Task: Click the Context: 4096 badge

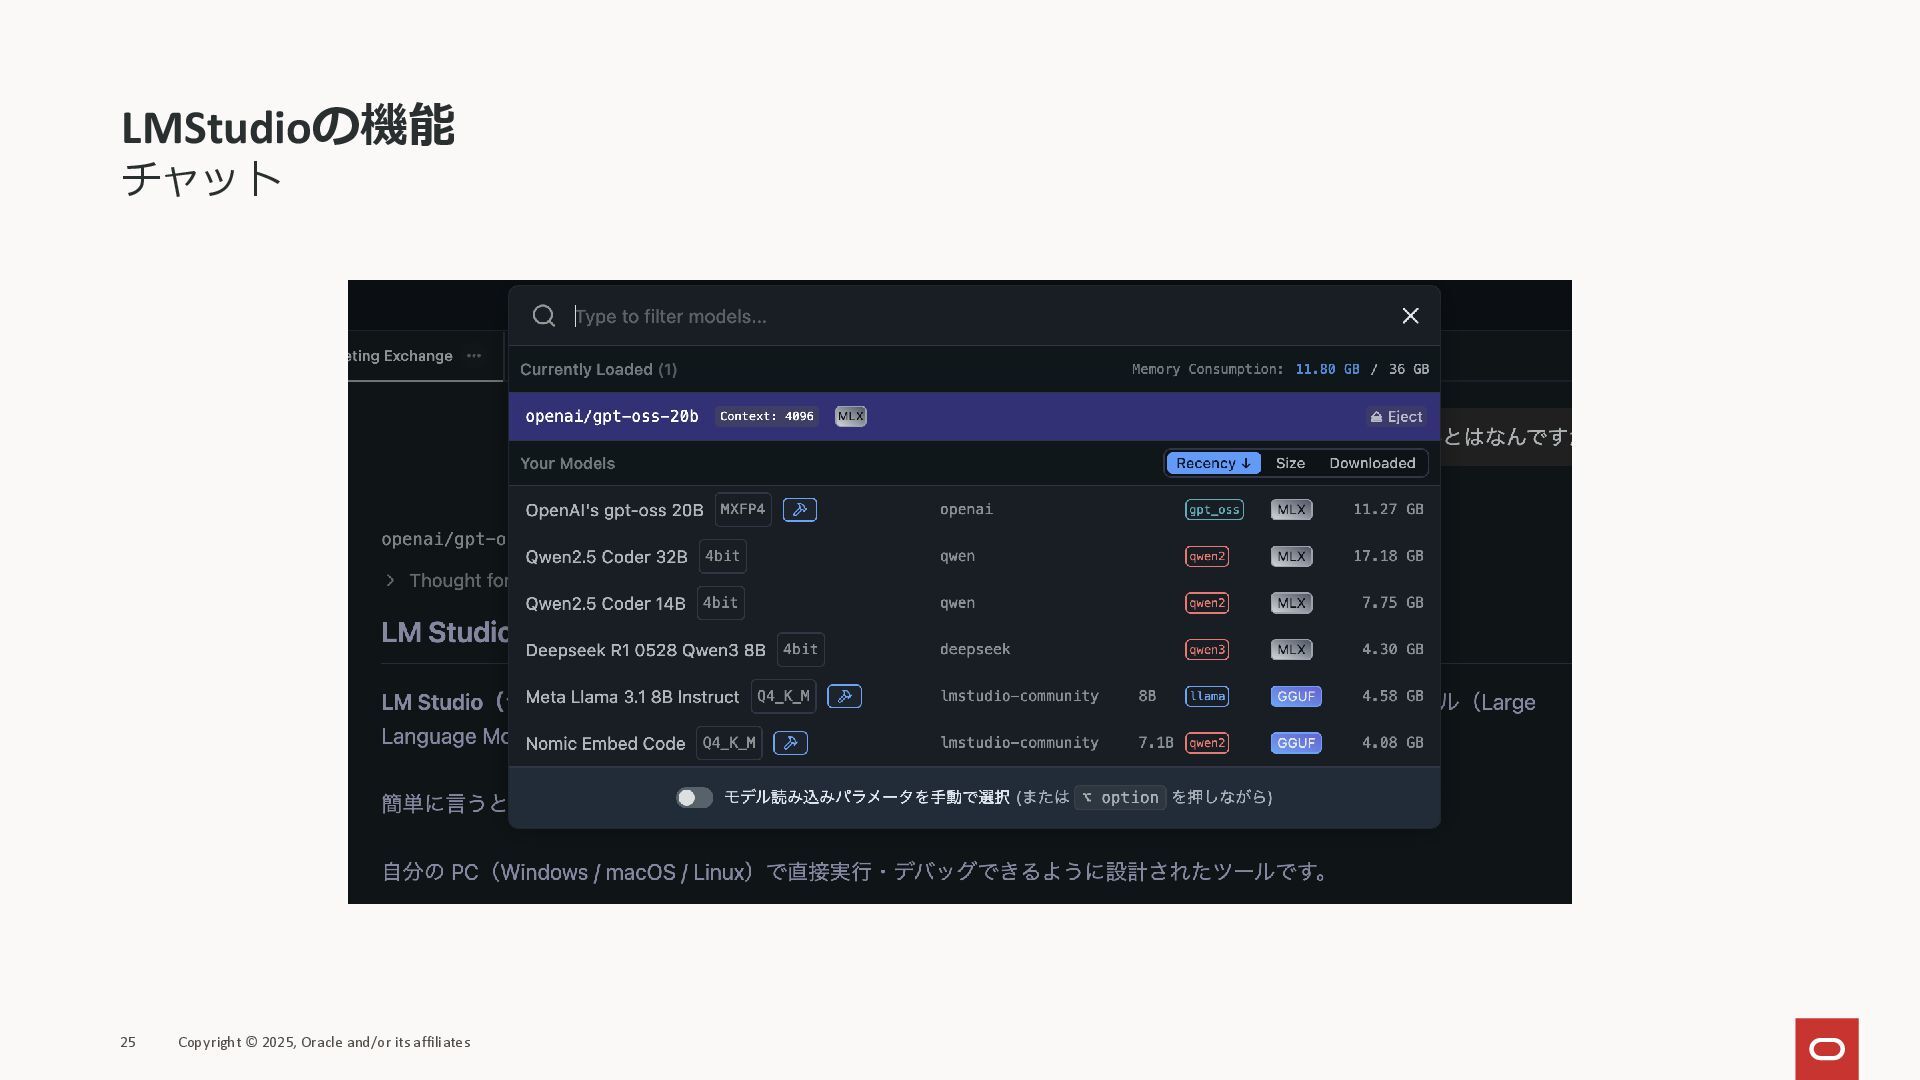Action: pos(766,416)
